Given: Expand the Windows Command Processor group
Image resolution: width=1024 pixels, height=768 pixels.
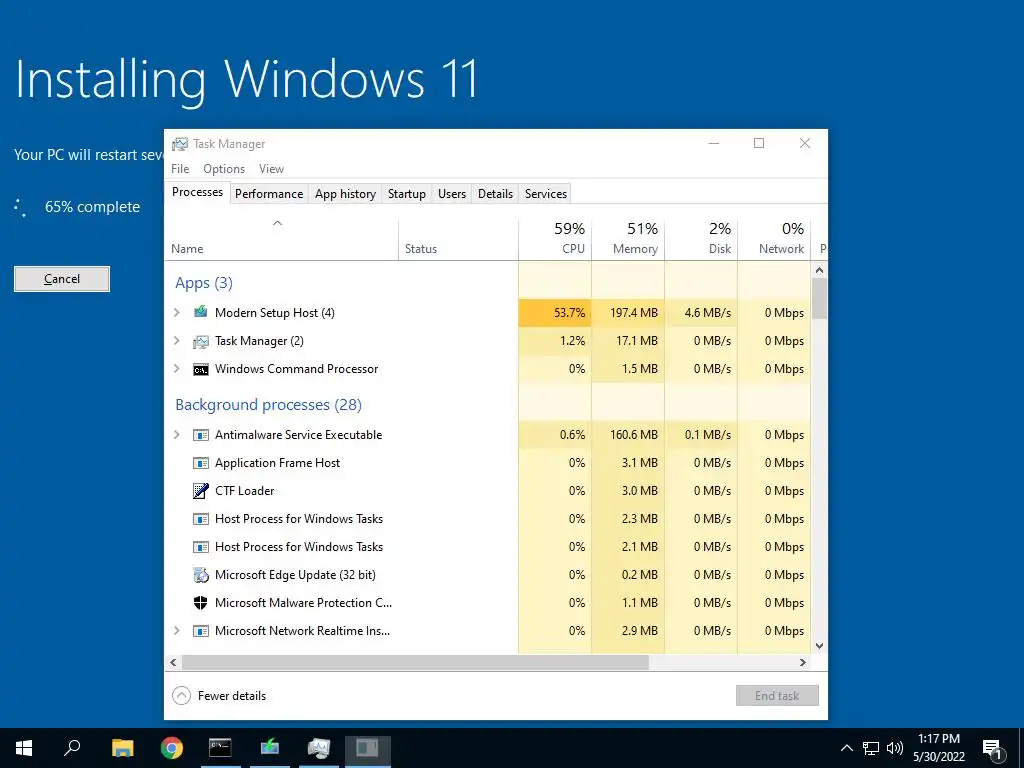Looking at the screenshot, I should coord(176,369).
